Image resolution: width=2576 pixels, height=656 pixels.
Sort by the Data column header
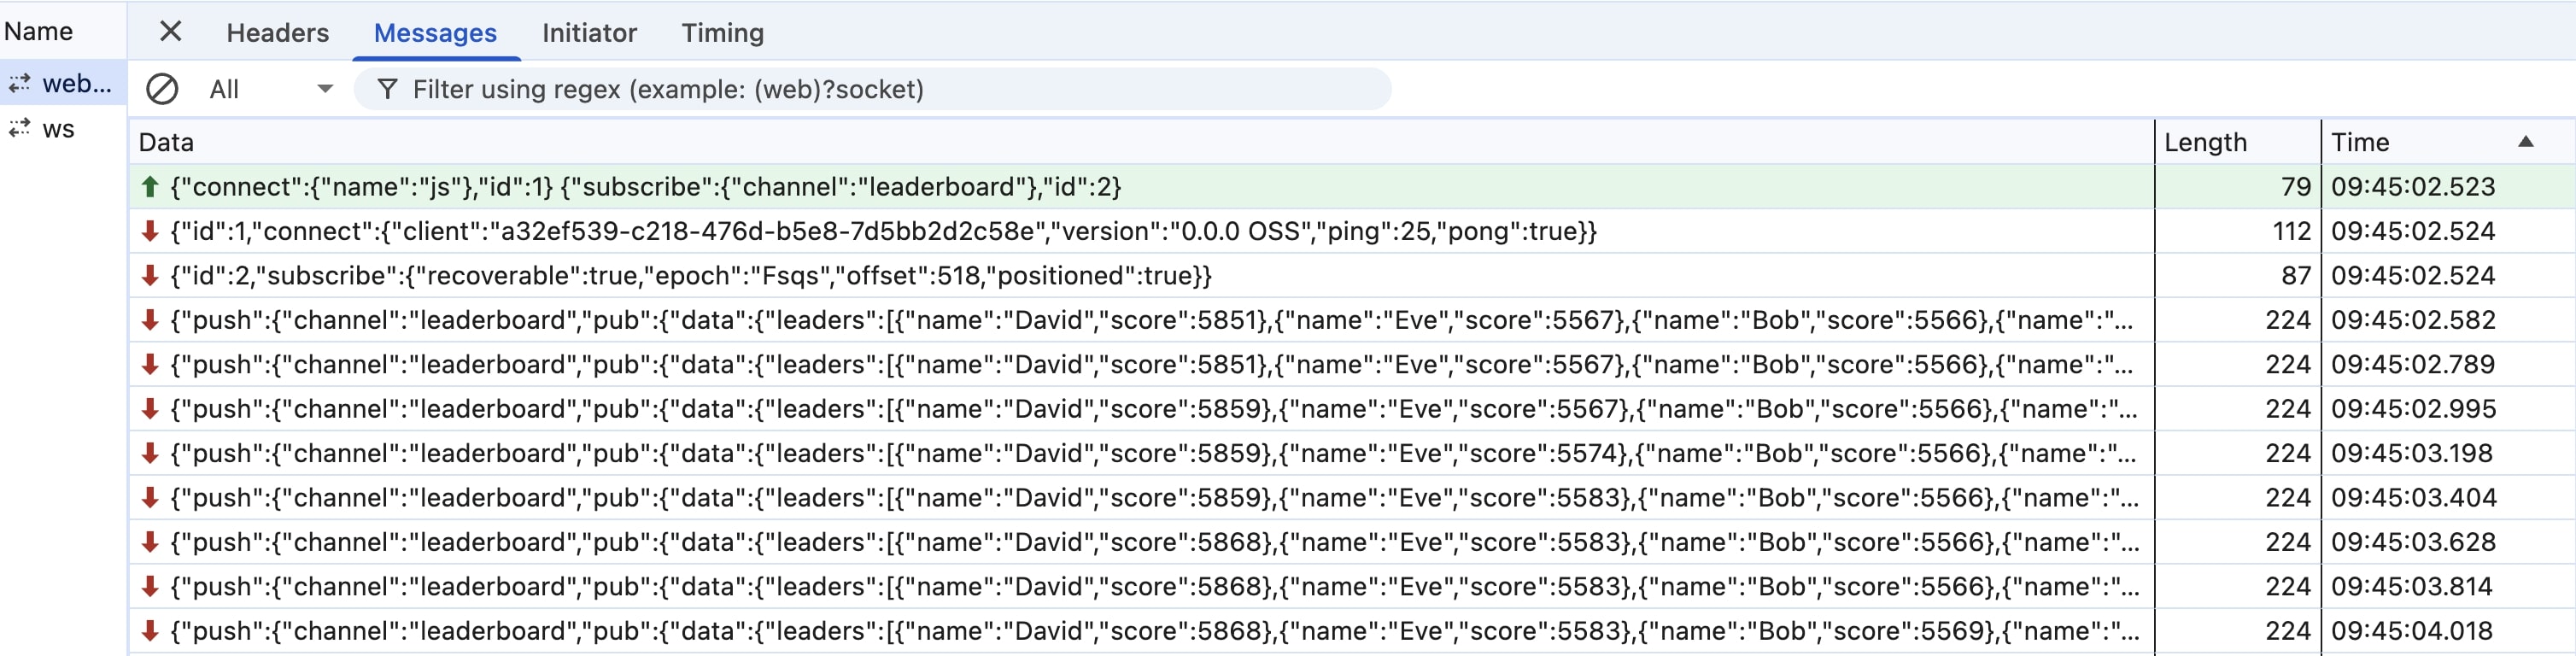[x=1141, y=142]
